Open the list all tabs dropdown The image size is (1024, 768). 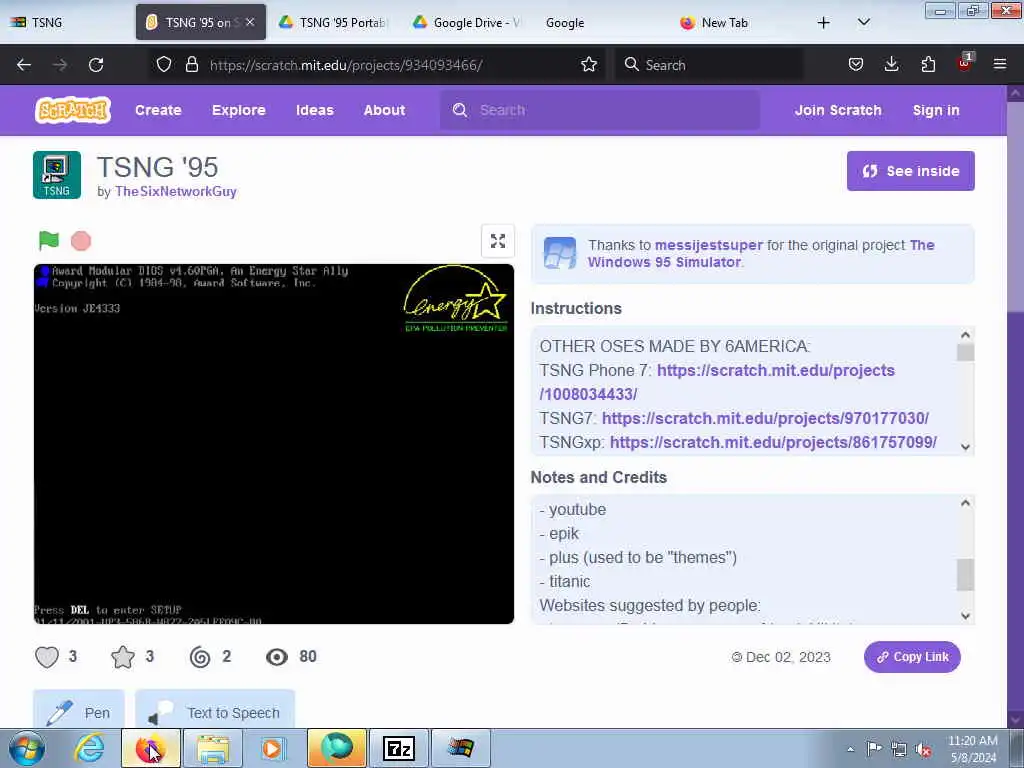[863, 22]
